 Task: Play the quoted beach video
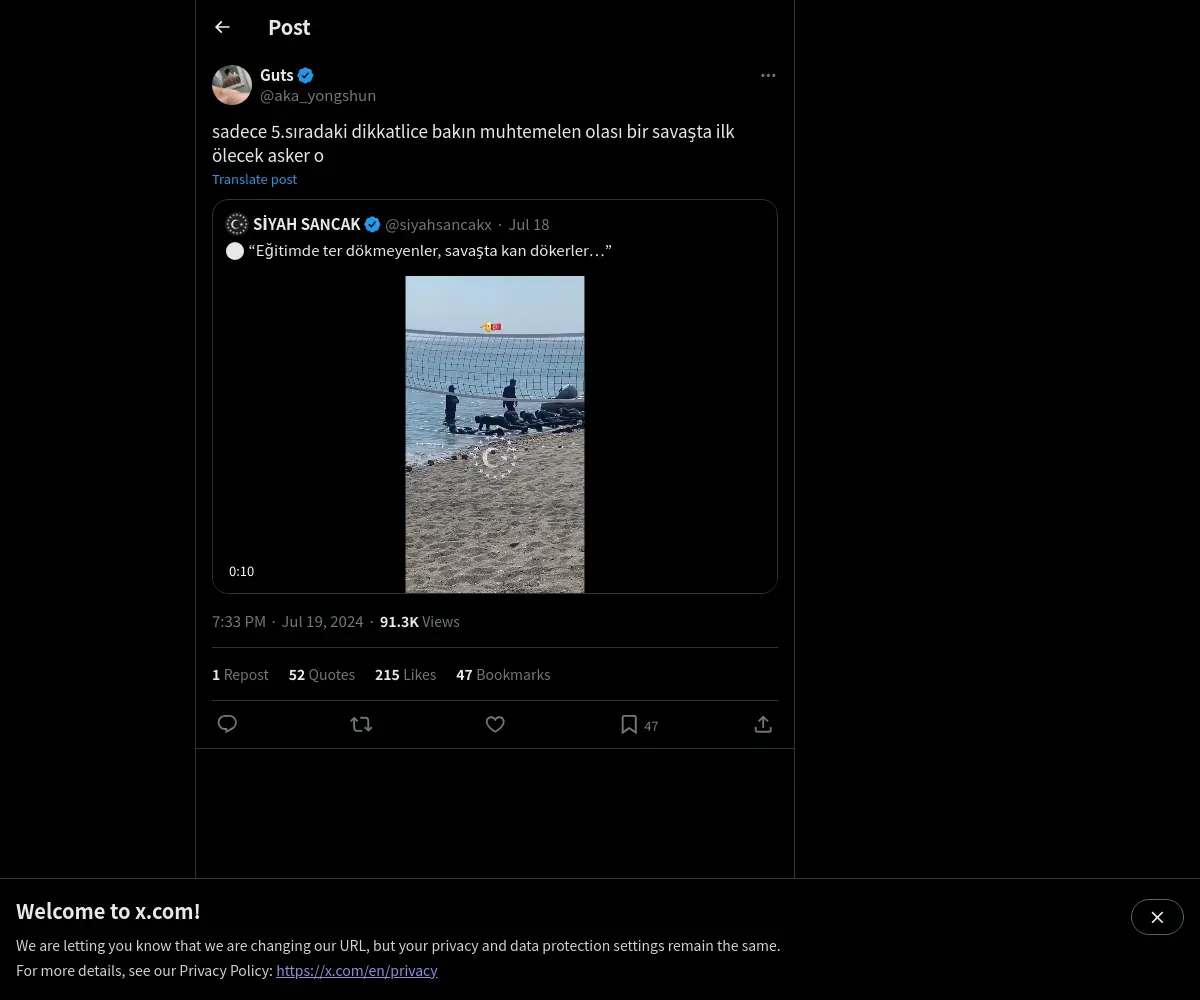495,434
